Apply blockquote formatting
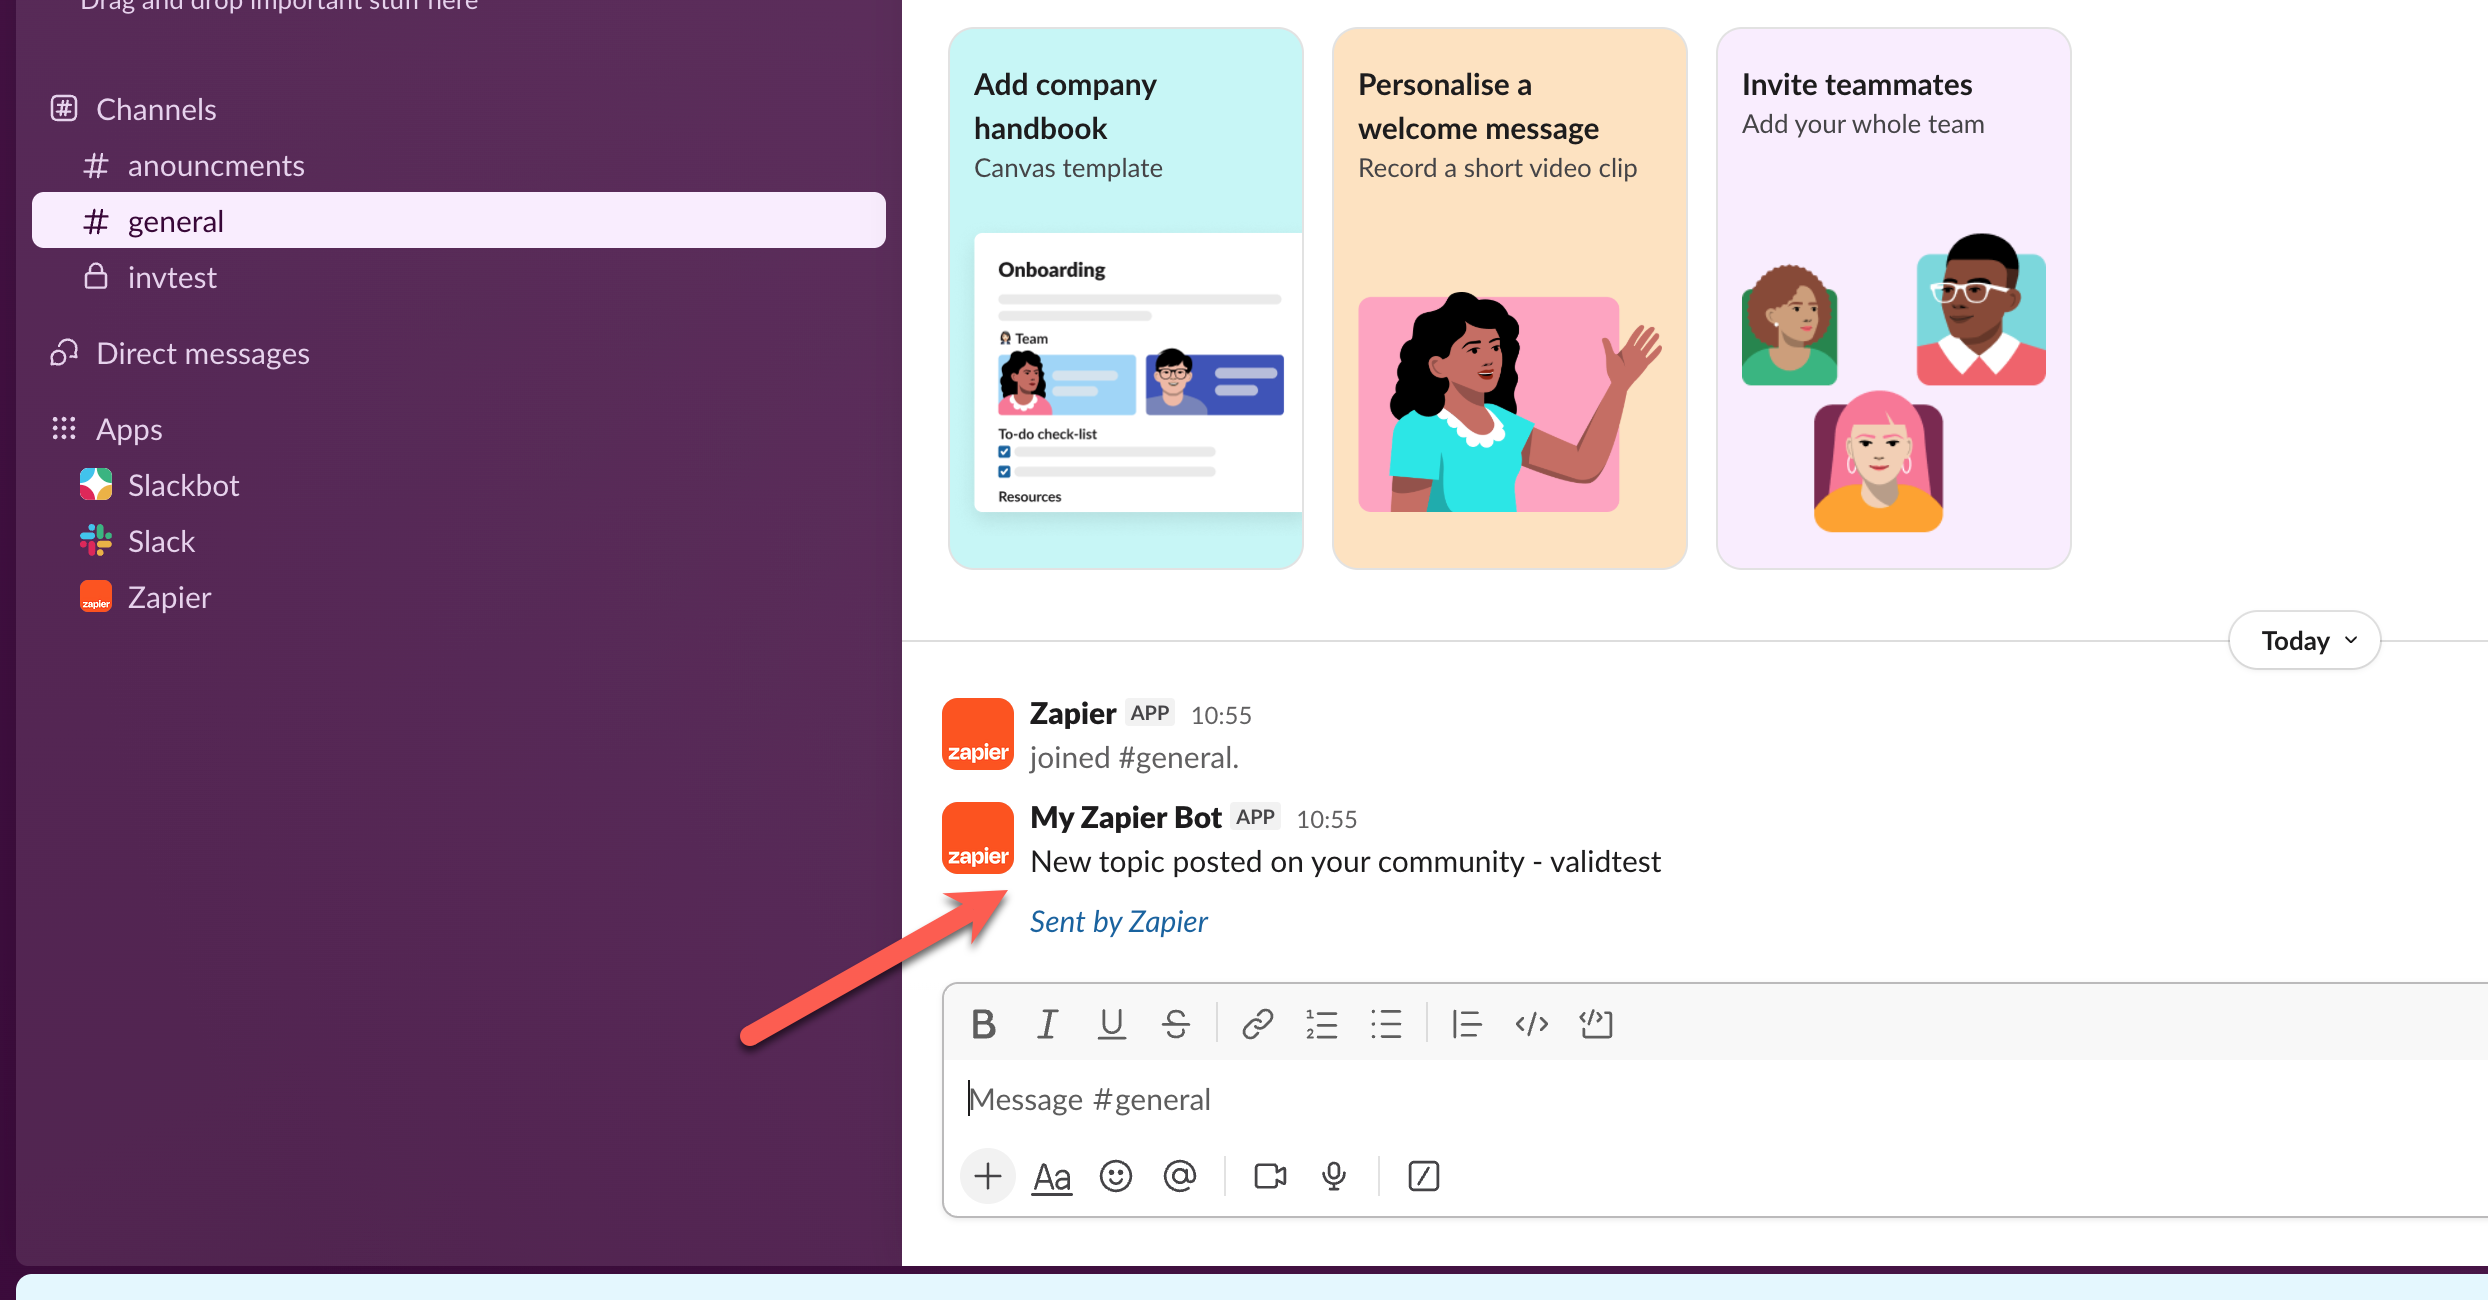Viewport: 2488px width, 1300px height. point(1466,1024)
